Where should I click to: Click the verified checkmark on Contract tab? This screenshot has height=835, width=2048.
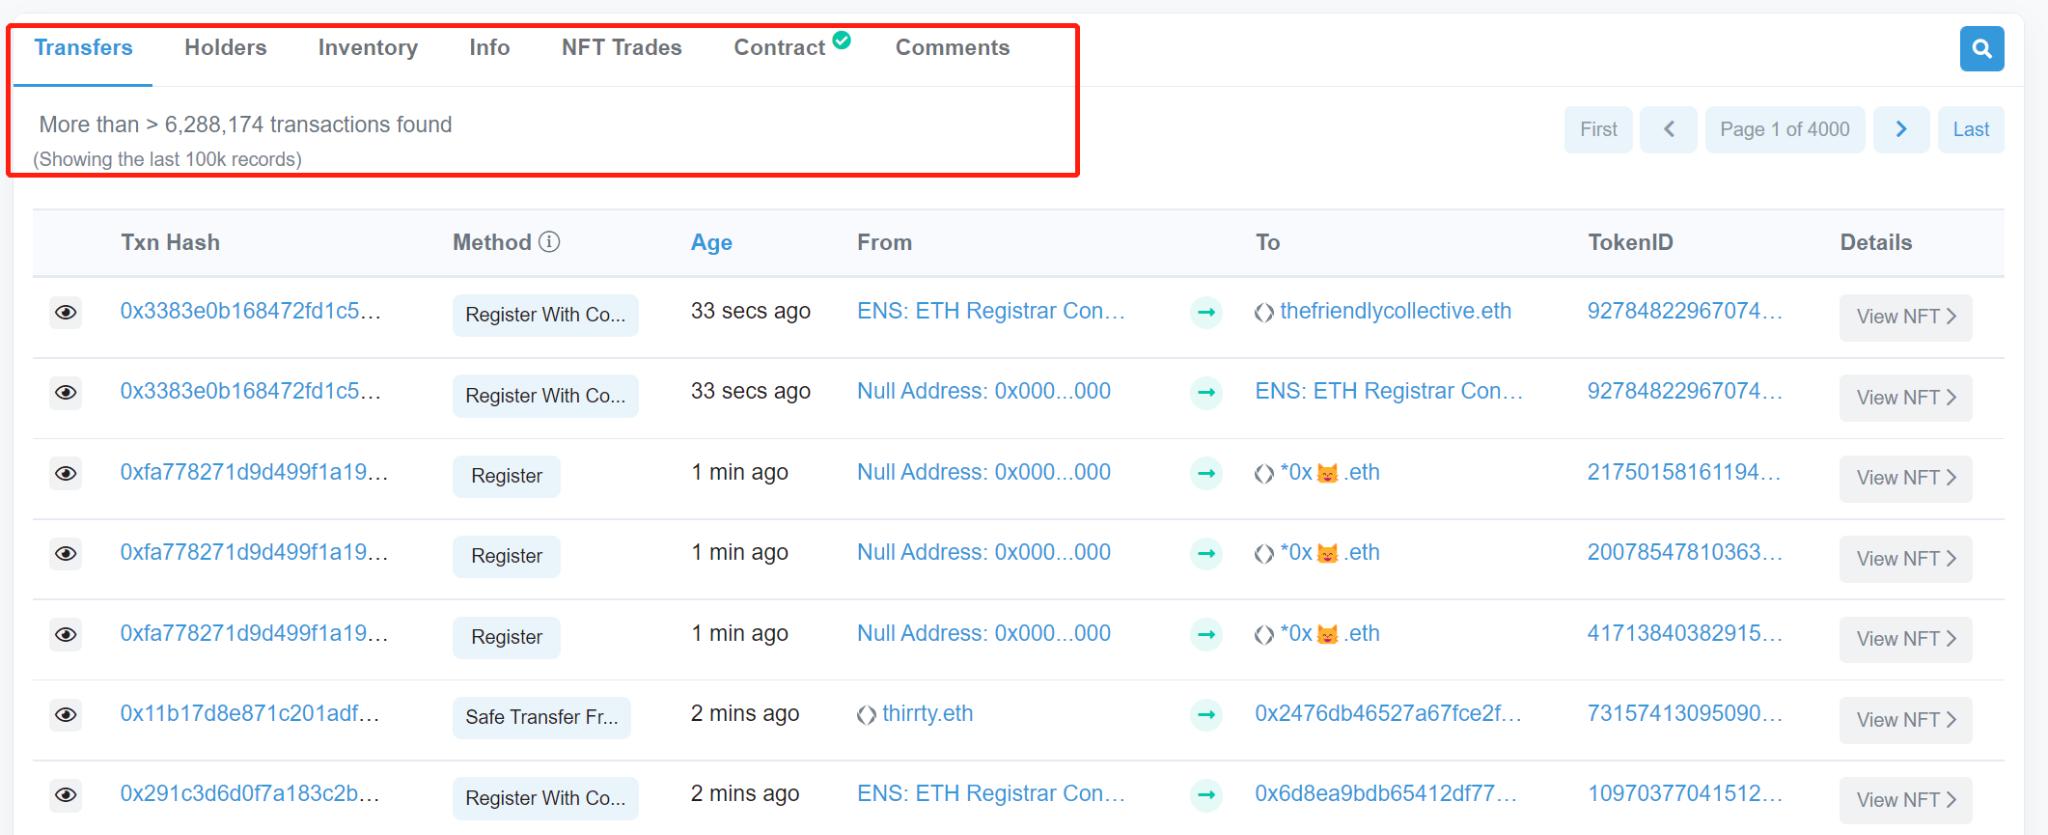(841, 40)
